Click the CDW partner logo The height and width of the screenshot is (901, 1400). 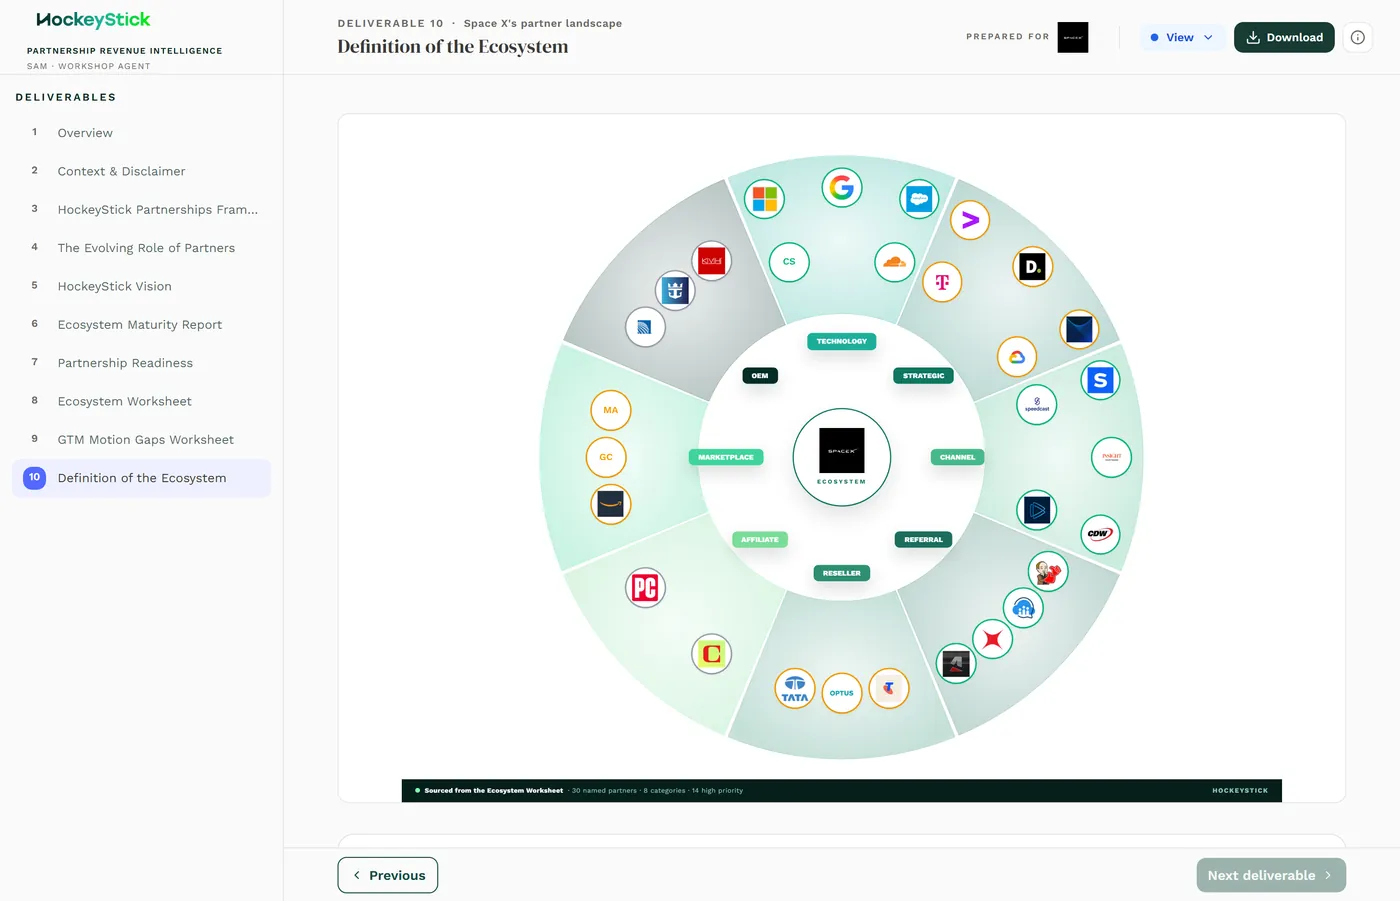click(x=1100, y=534)
